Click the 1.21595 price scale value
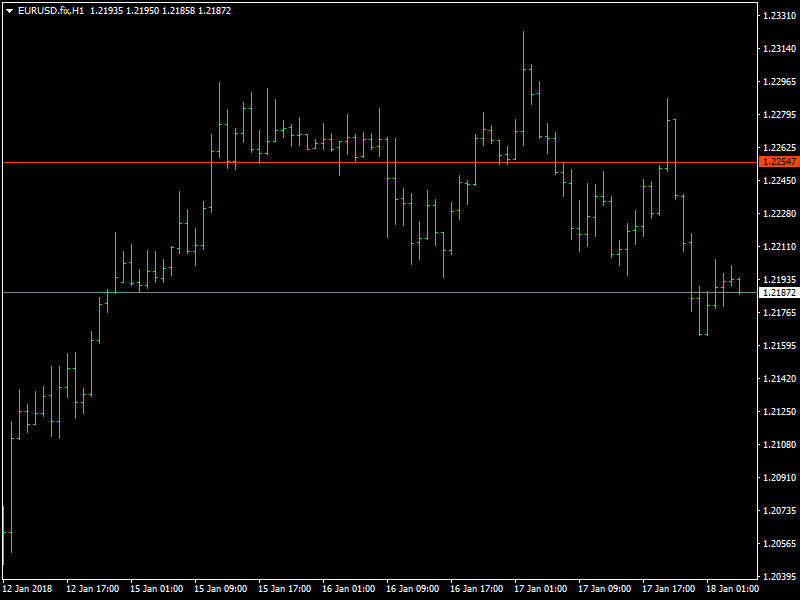This screenshot has width=800, height=600. [x=779, y=345]
